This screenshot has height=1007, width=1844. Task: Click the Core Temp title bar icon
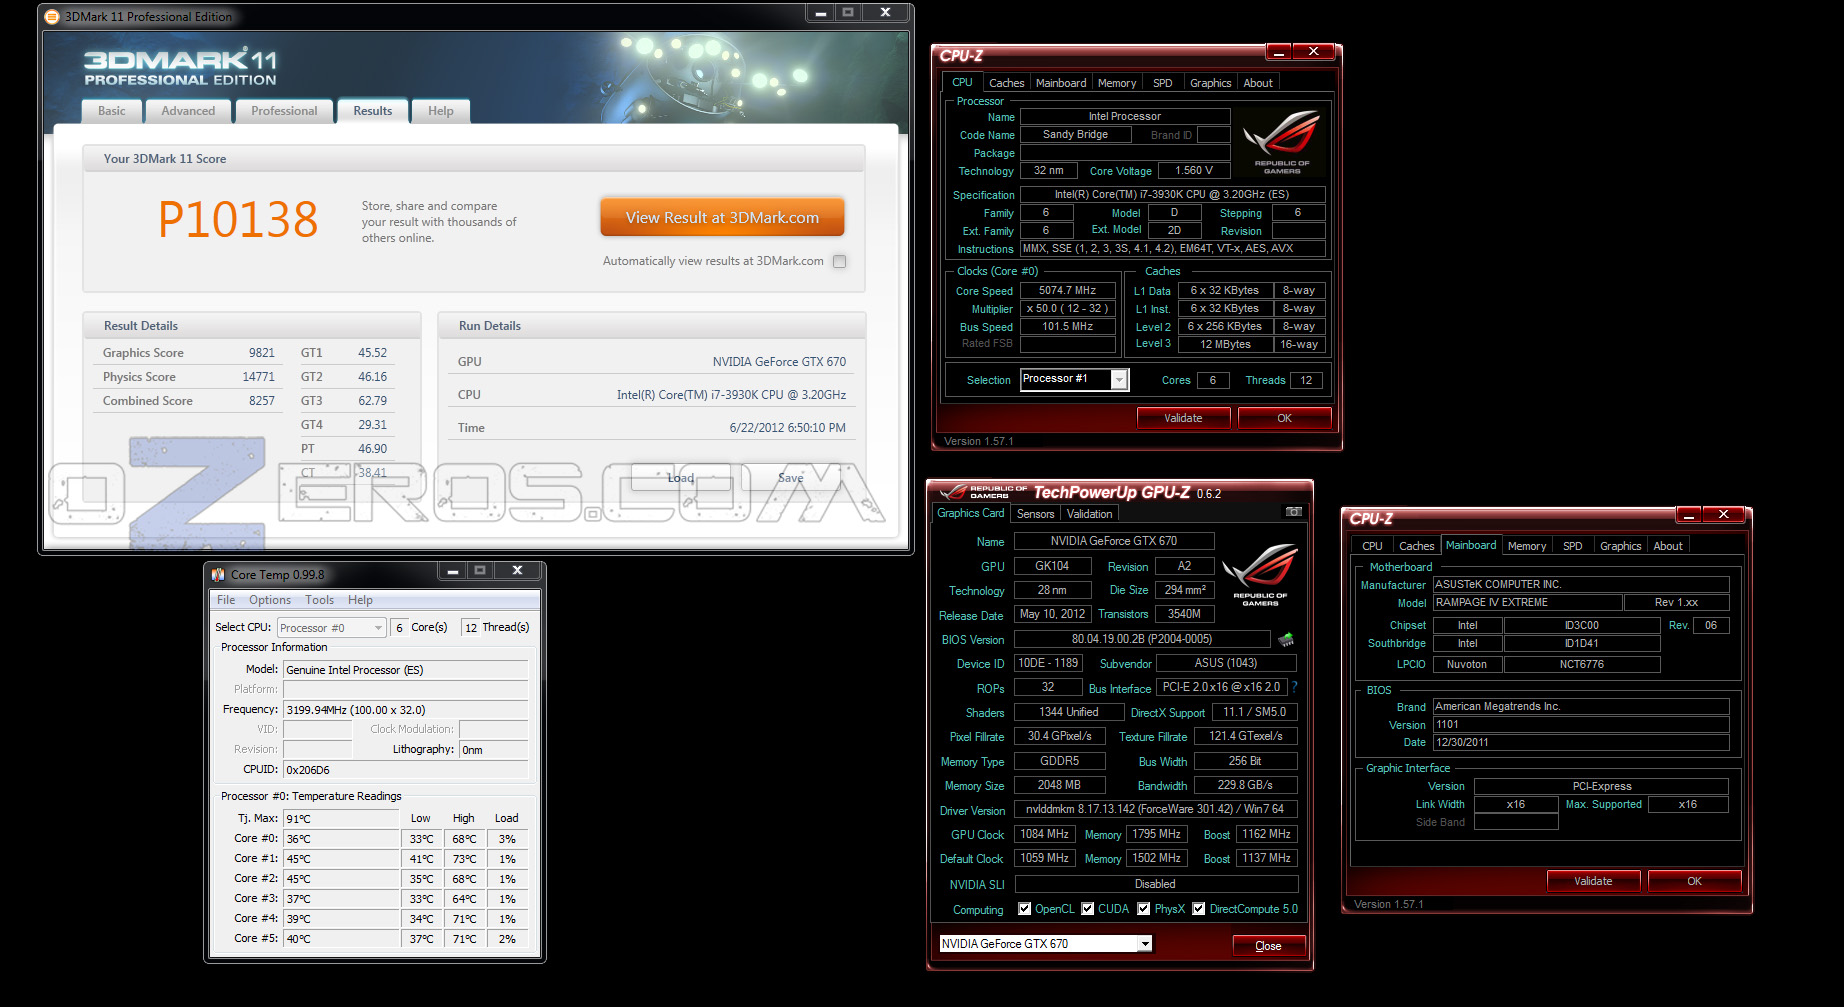pos(218,574)
